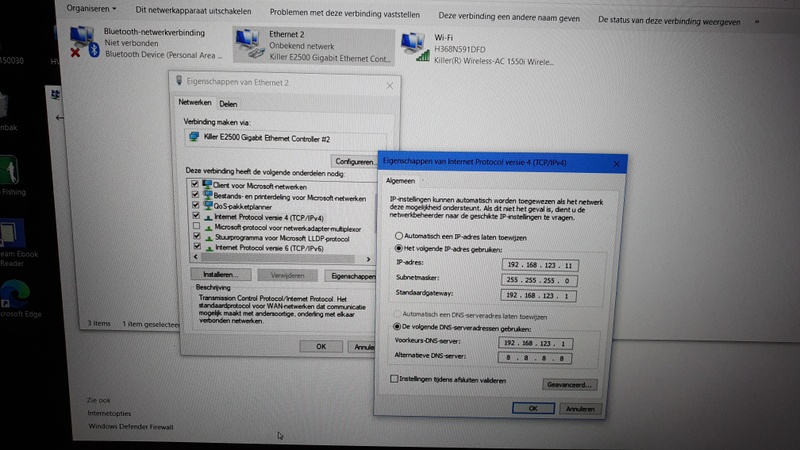Click the Eigenschappen button in Ethernet dialog
This screenshot has width=800, height=450.
(352, 276)
